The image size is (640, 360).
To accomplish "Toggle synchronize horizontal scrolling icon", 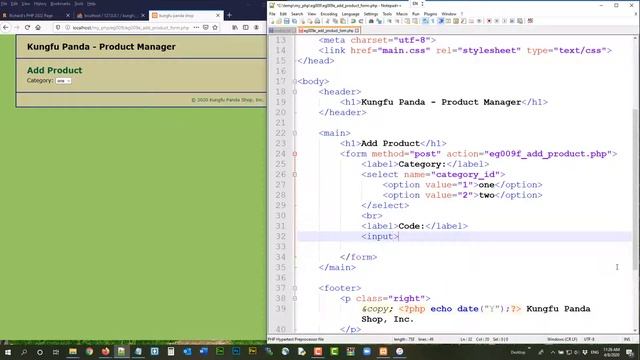I will coord(415,21).
